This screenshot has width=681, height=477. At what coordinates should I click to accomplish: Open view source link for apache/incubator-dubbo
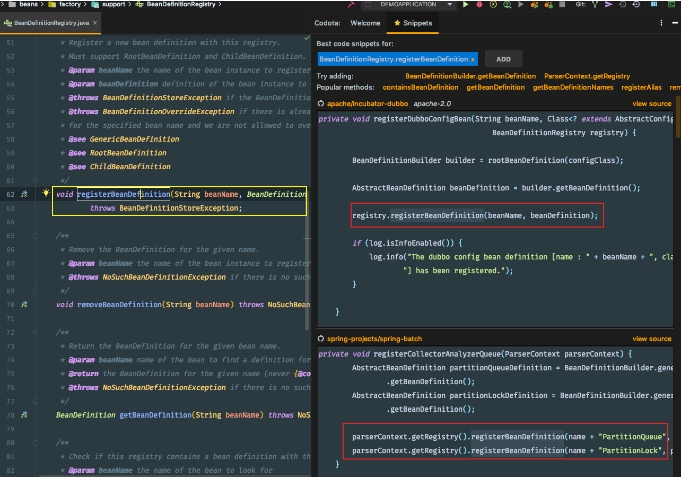[651, 103]
